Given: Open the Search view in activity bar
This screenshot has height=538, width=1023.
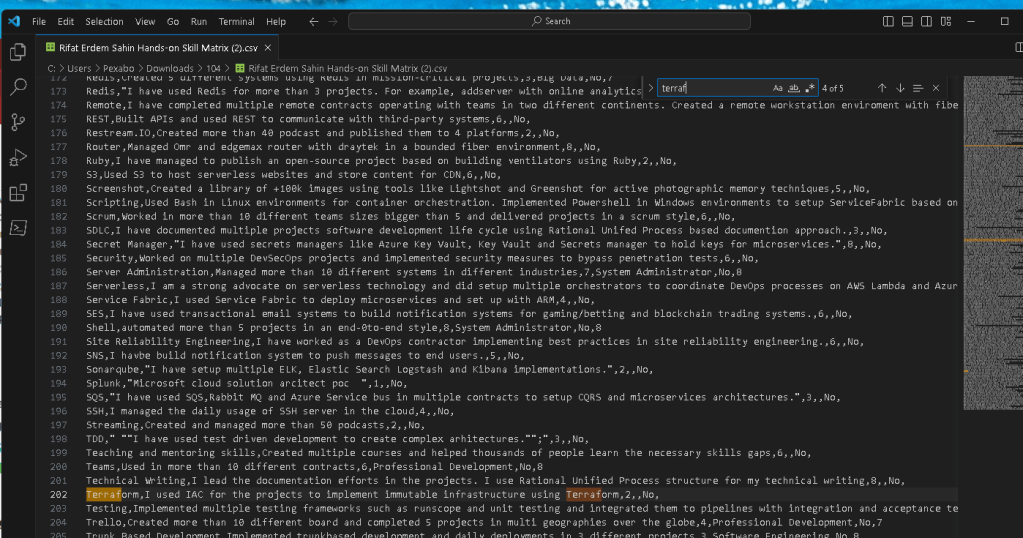Looking at the screenshot, I should [18, 86].
